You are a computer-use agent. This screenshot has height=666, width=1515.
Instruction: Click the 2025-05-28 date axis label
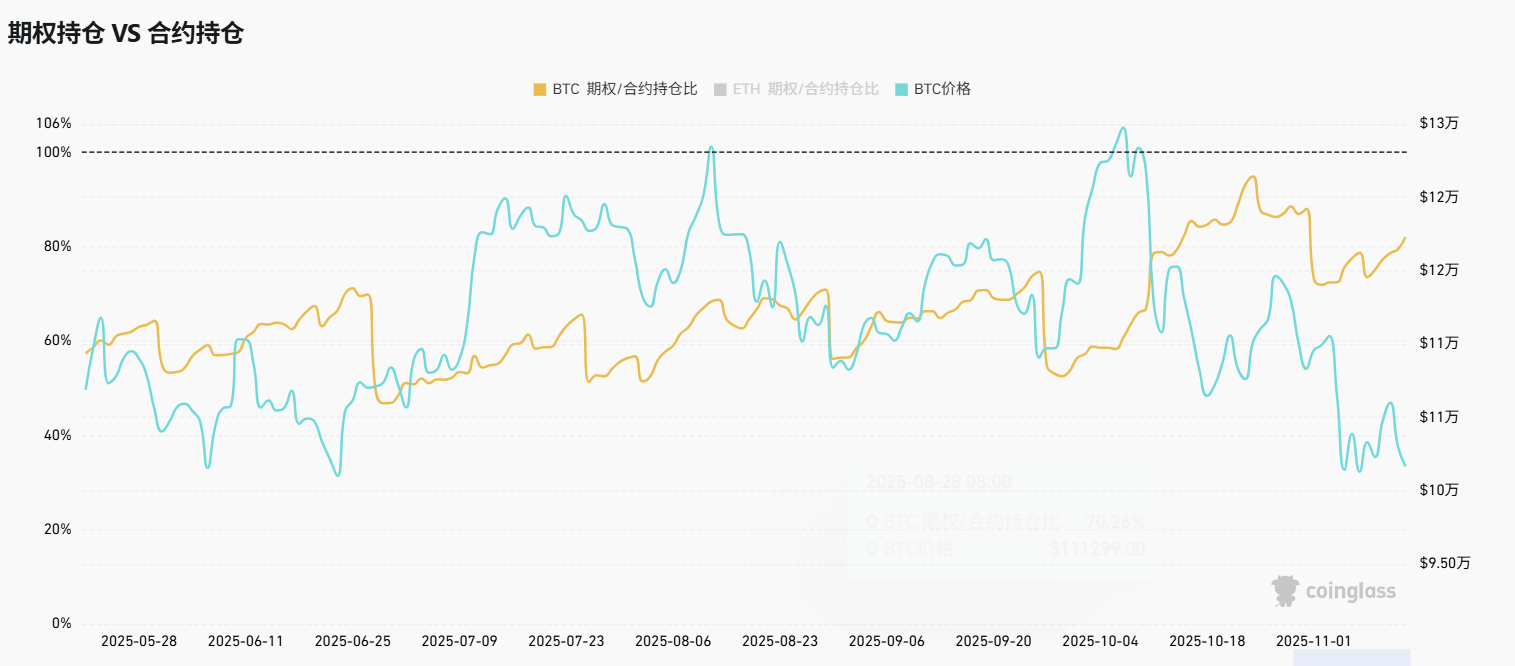click(139, 641)
